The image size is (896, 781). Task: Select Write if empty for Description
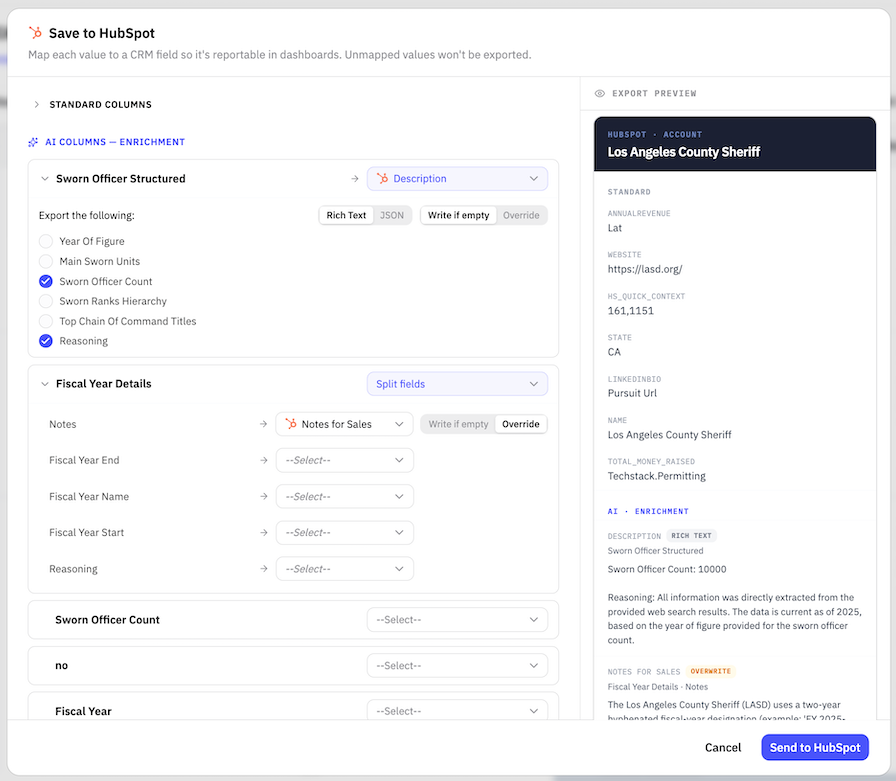[458, 215]
